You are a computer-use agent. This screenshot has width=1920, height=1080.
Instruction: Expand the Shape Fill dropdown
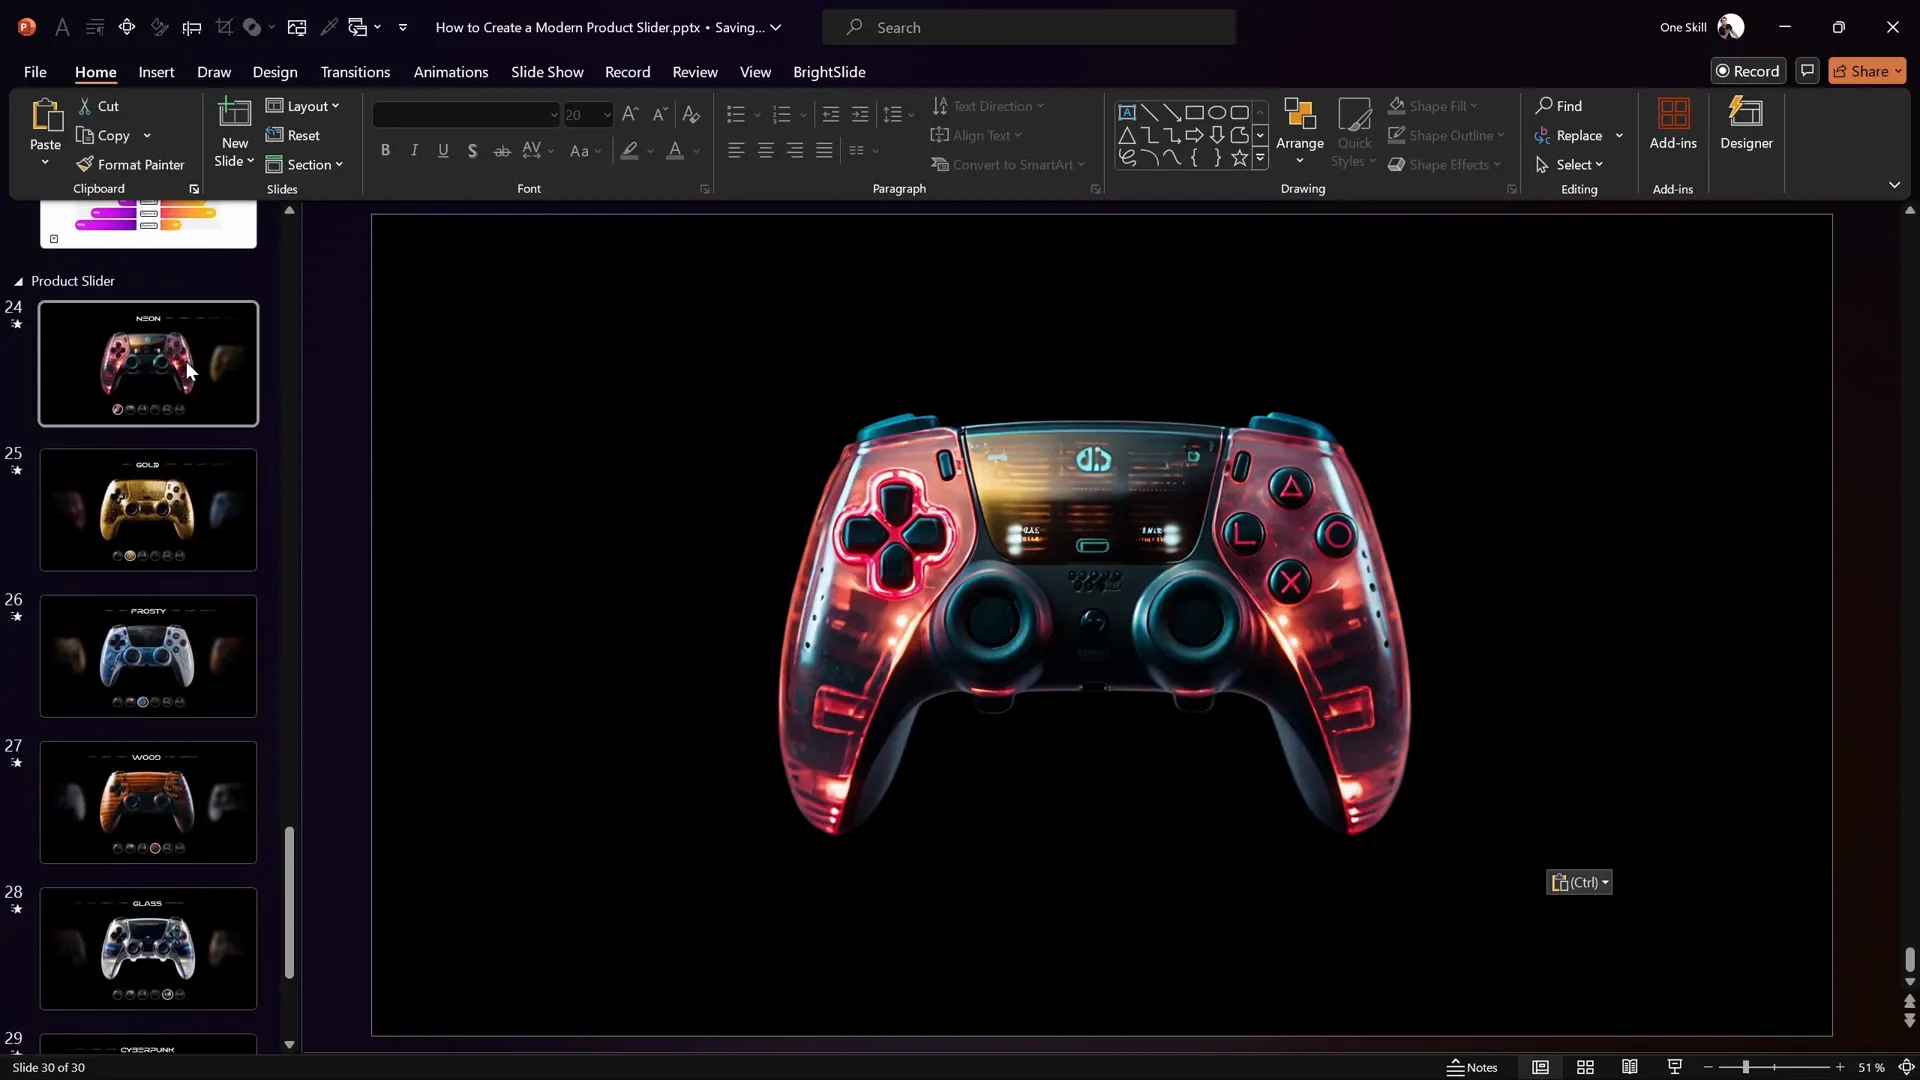[x=1473, y=106]
